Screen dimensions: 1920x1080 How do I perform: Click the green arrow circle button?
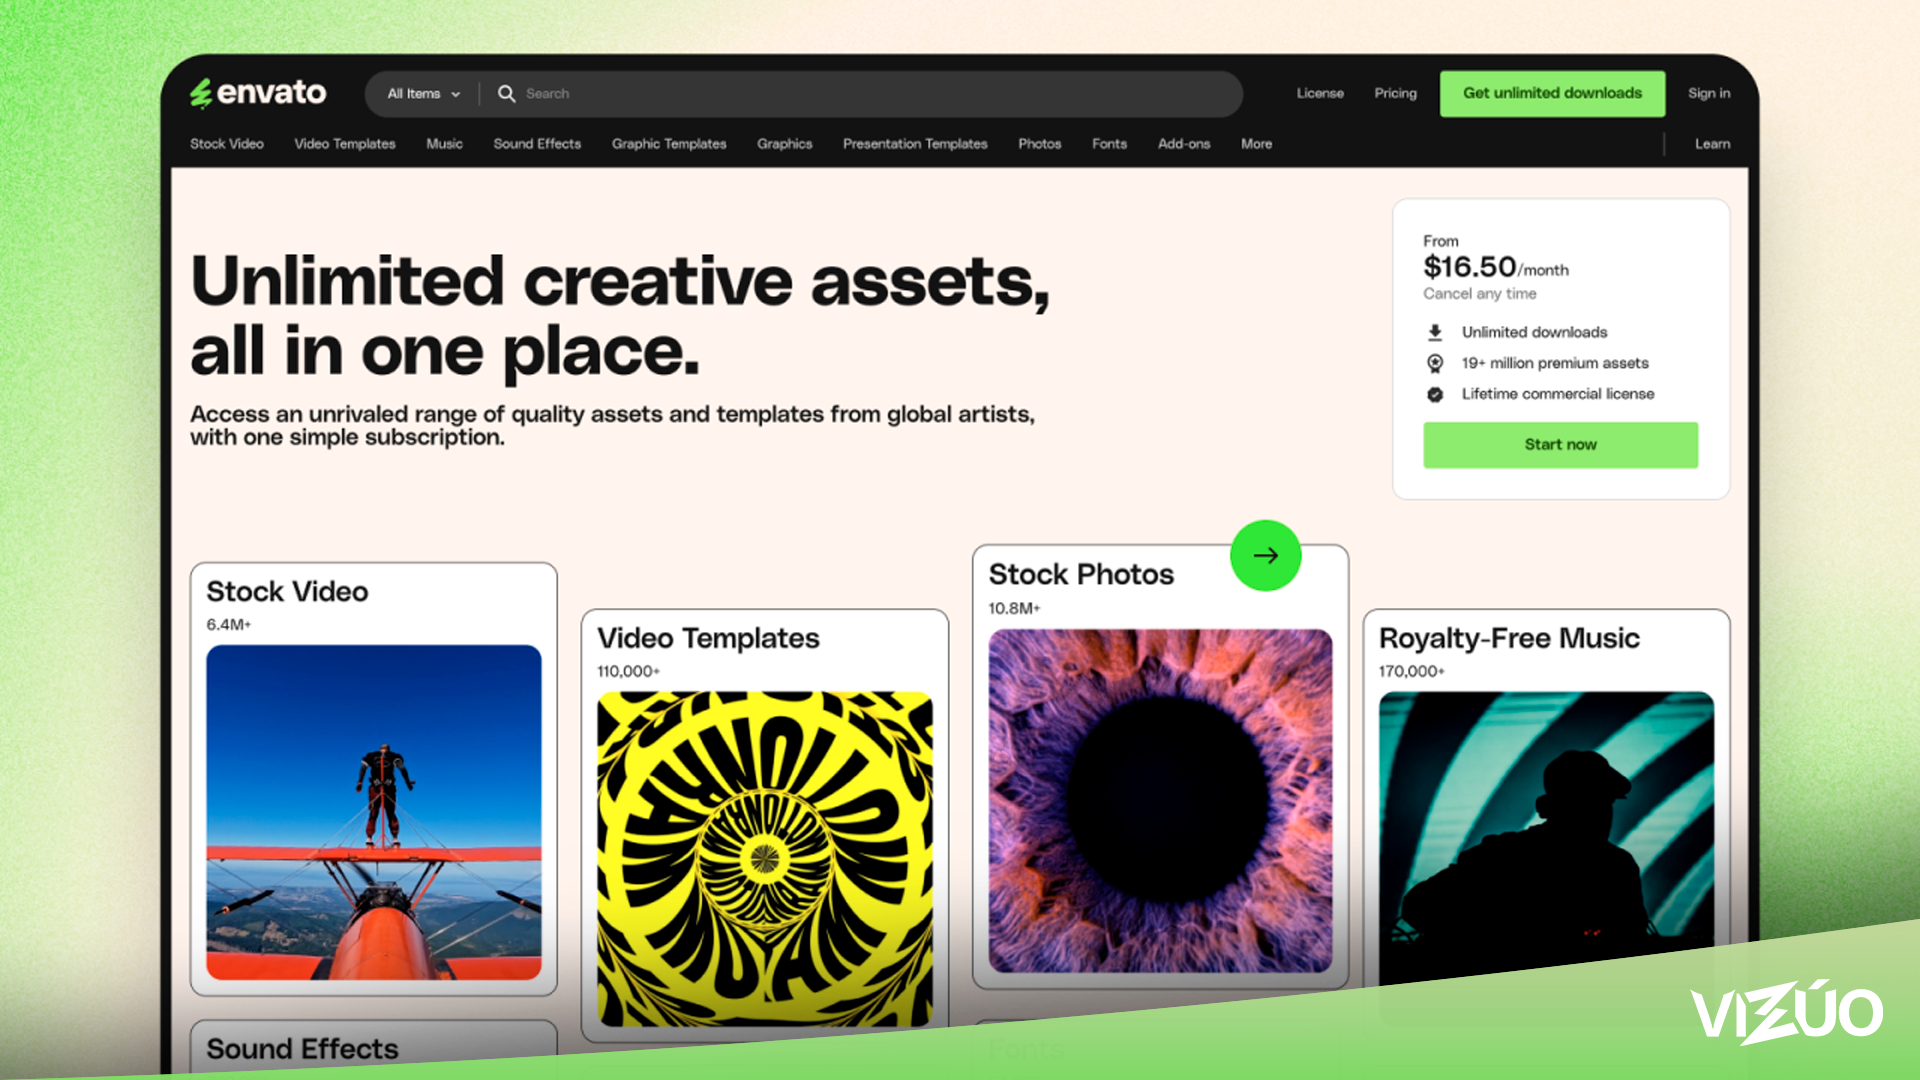(1265, 556)
